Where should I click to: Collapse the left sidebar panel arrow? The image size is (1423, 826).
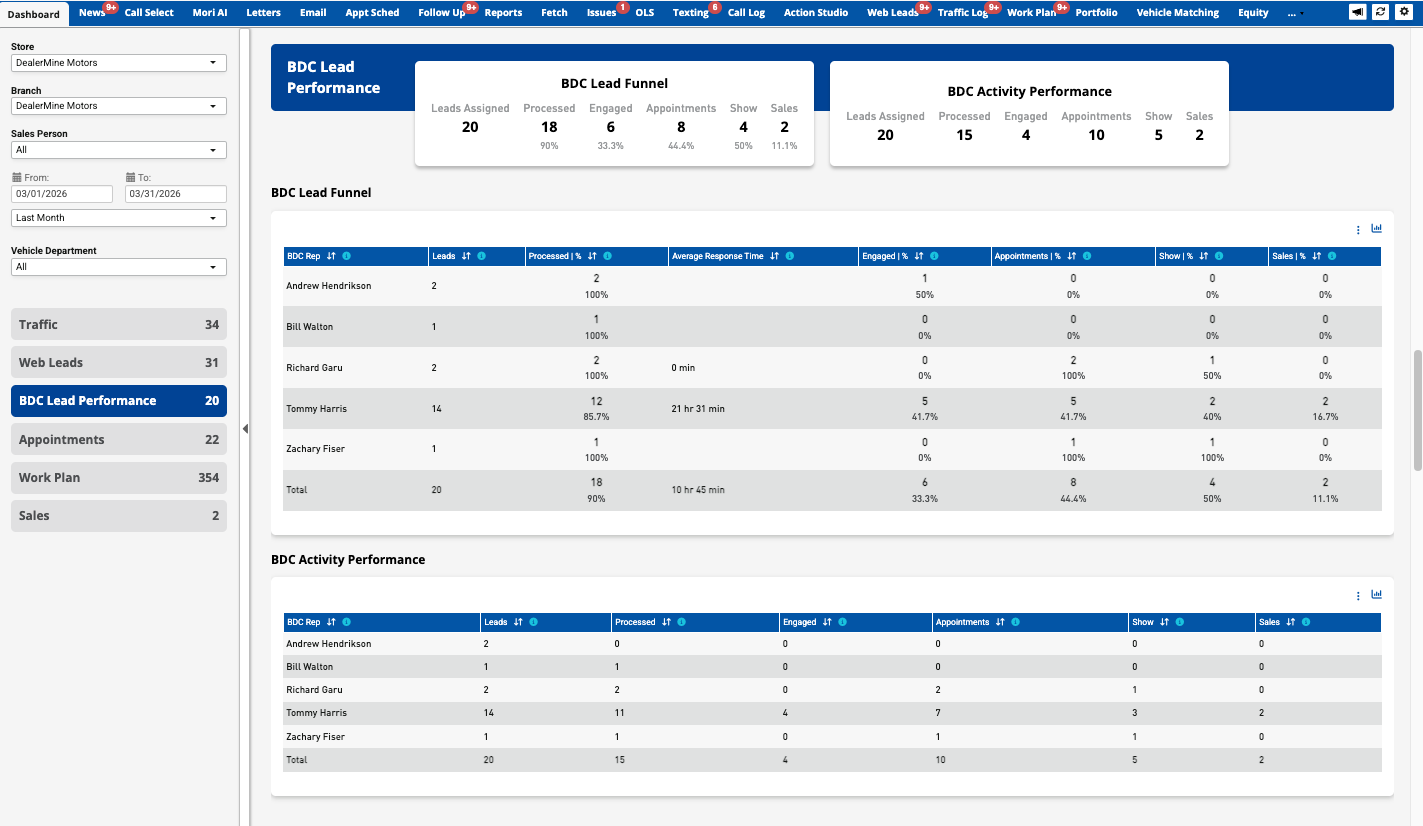click(246, 428)
